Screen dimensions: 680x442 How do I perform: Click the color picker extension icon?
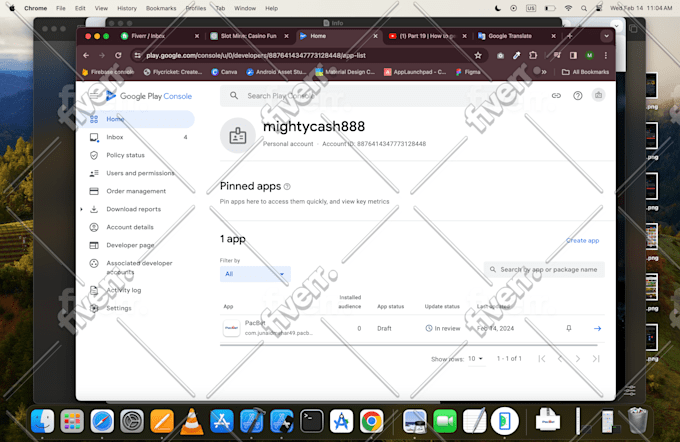point(516,56)
